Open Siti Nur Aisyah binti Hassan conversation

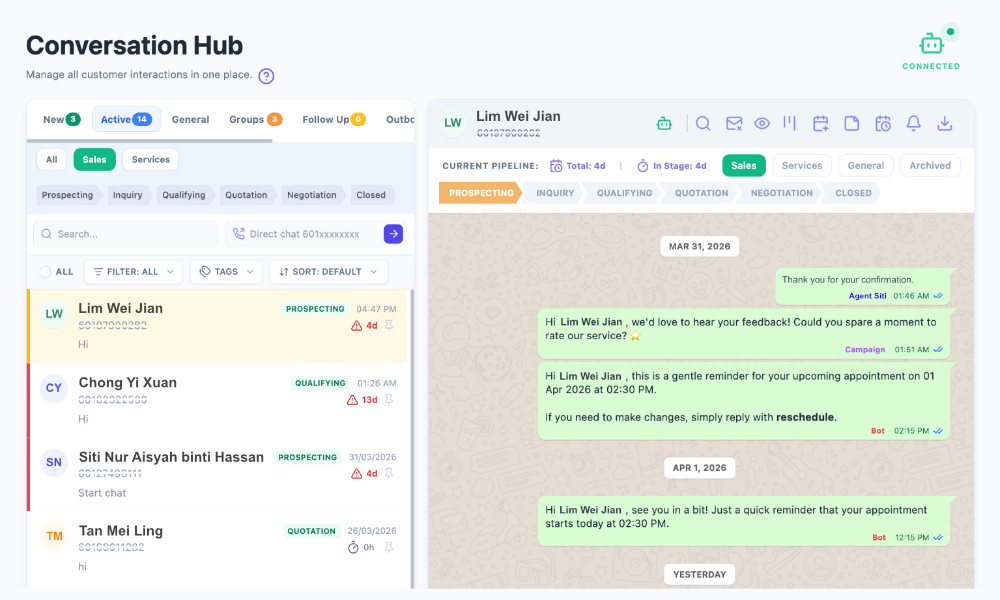(x=217, y=474)
